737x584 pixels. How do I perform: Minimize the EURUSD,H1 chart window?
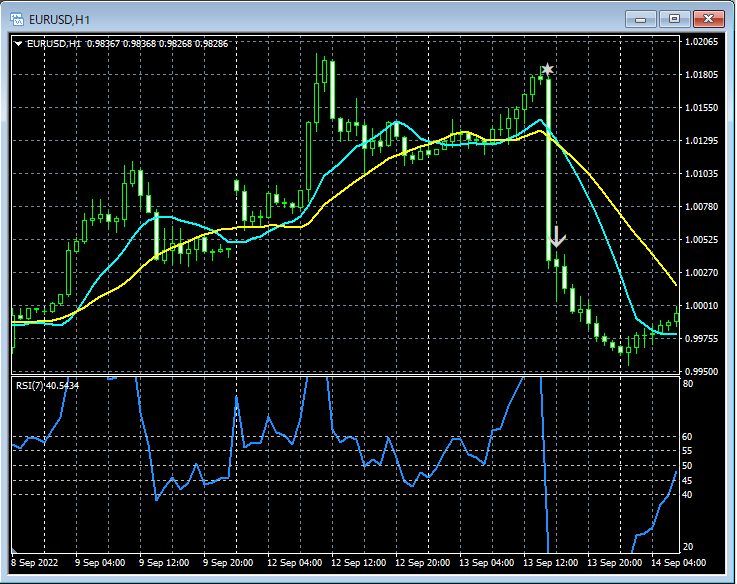[640, 19]
